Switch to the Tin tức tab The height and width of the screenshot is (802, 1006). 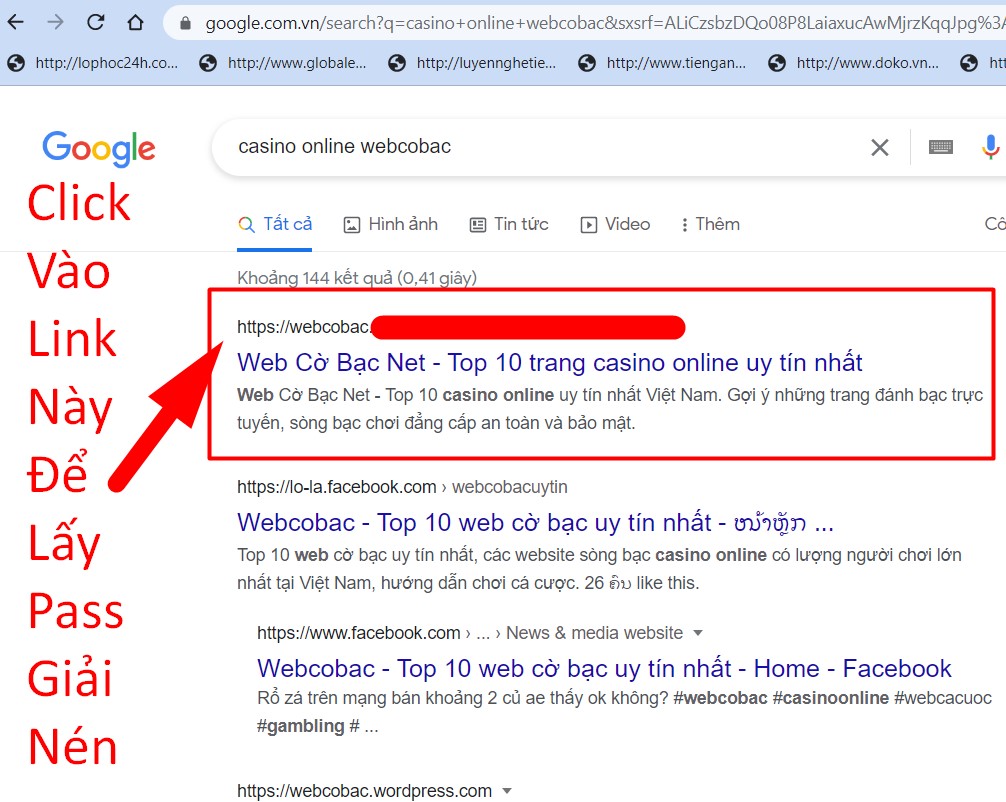(x=509, y=225)
